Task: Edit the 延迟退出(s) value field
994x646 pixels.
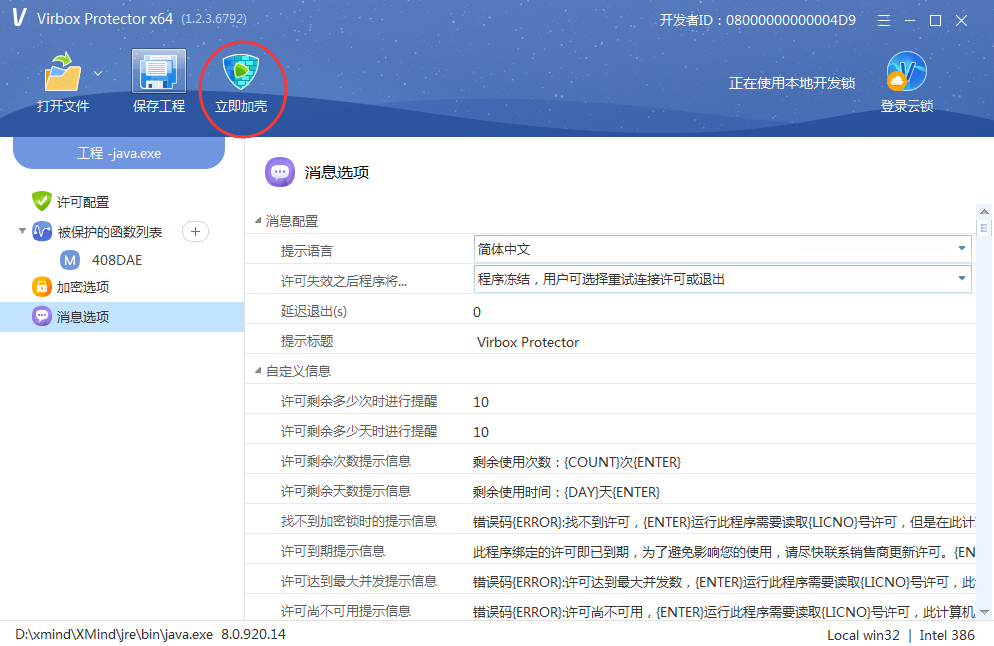Action: tap(723, 311)
